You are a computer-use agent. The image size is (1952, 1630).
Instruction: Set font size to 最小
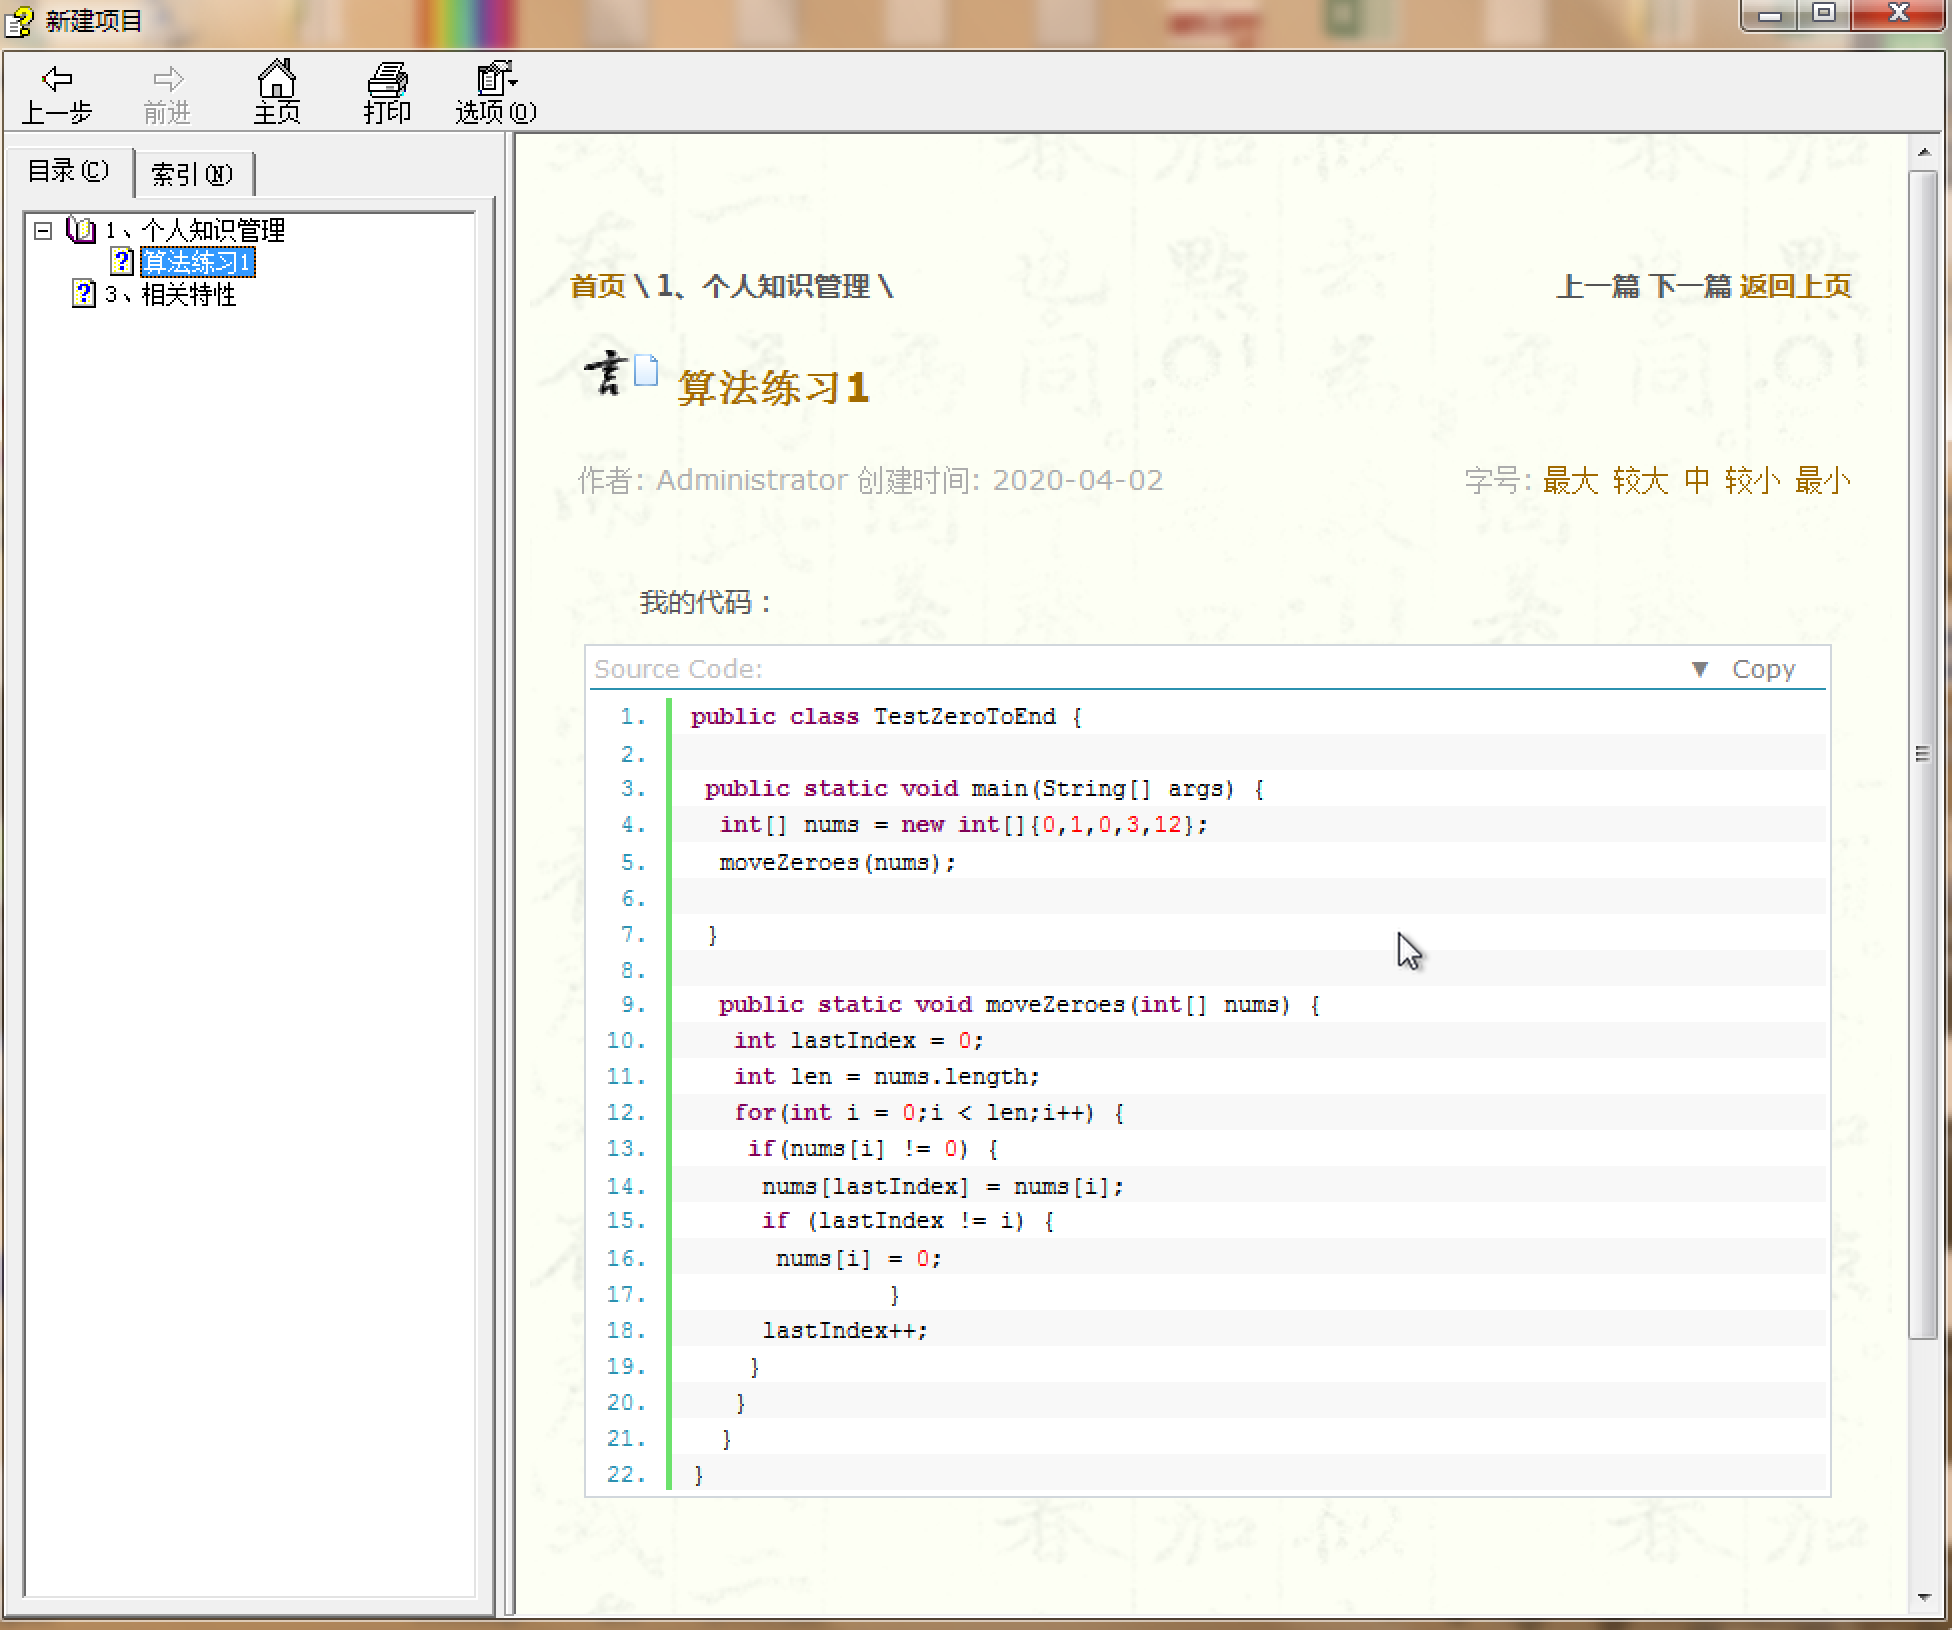[x=1822, y=481]
